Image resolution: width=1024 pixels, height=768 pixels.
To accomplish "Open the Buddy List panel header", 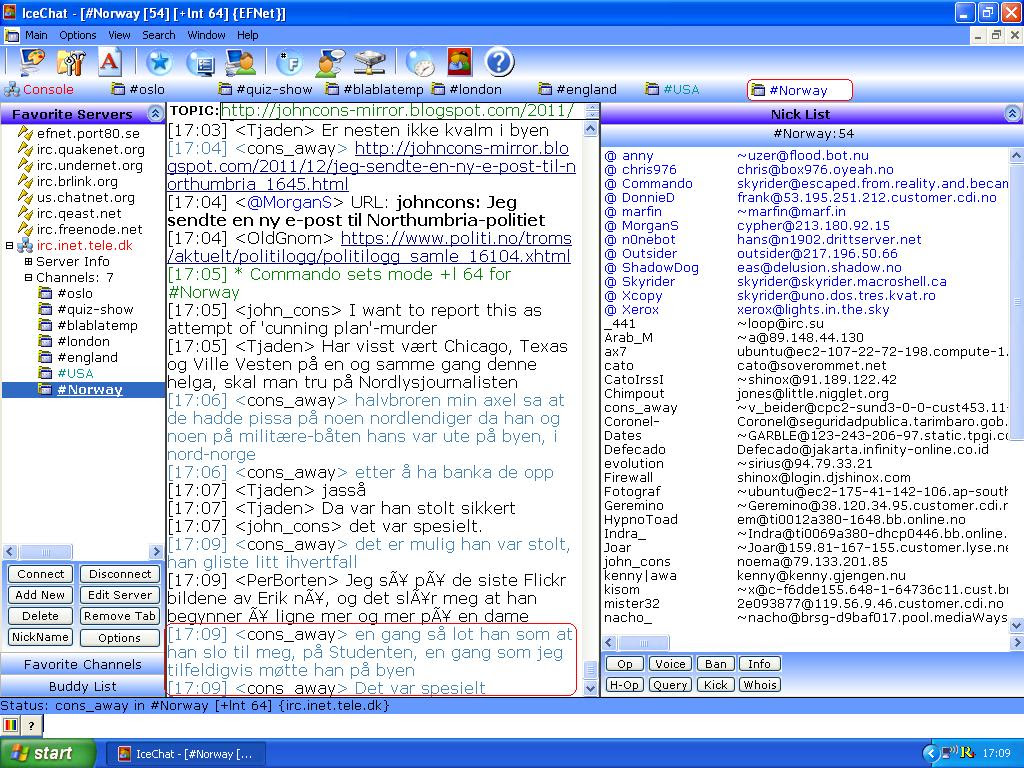I will point(82,686).
